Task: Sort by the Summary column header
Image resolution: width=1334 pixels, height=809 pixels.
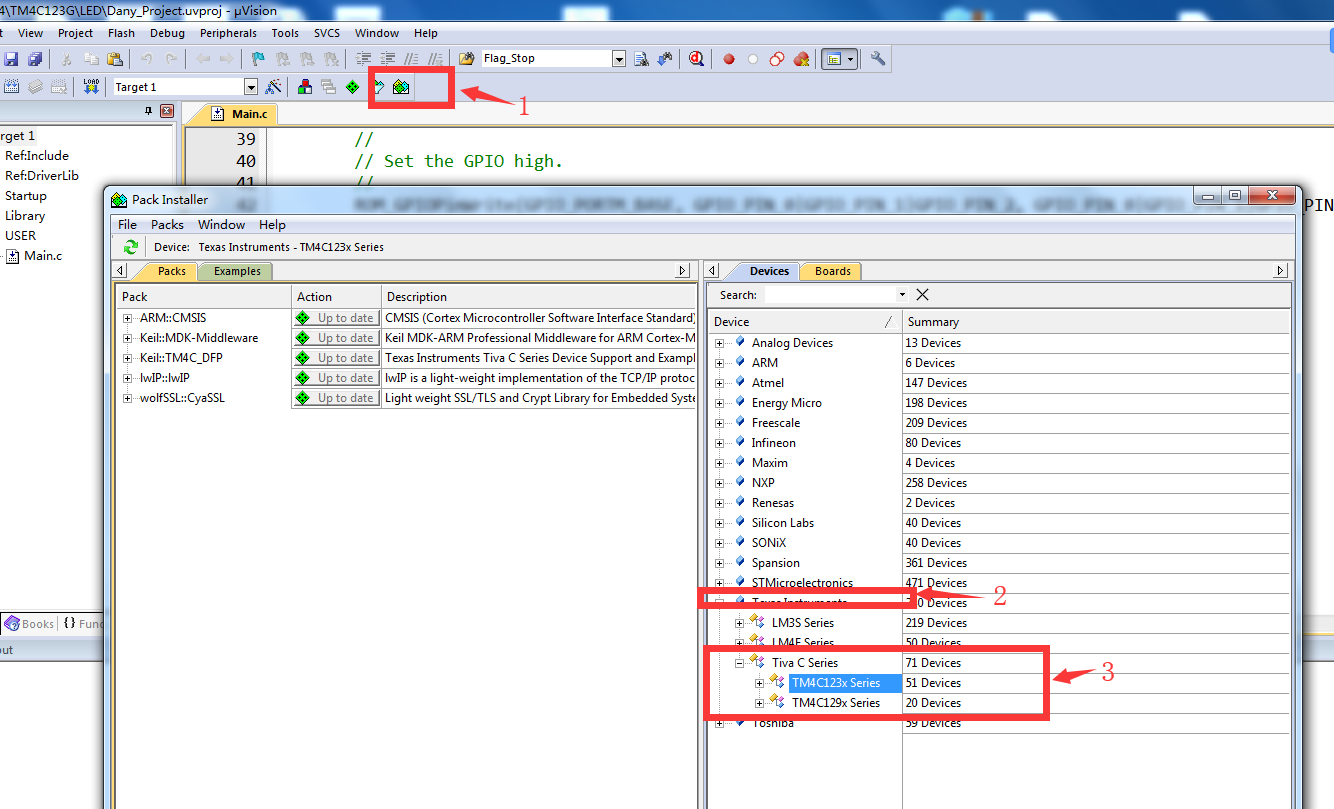Action: [1095, 322]
